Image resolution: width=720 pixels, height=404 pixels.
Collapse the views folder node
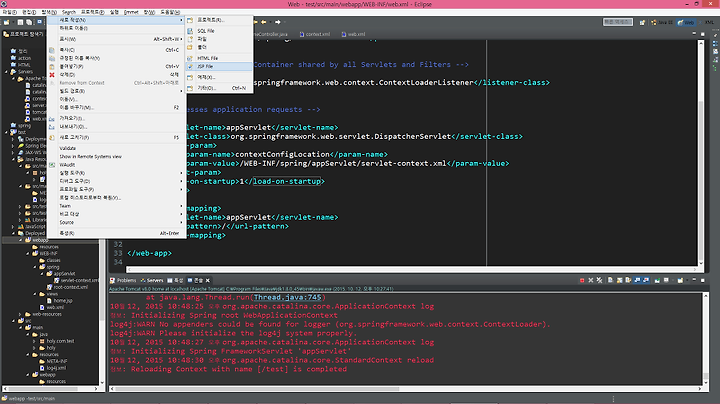pyautogui.click(x=35, y=294)
